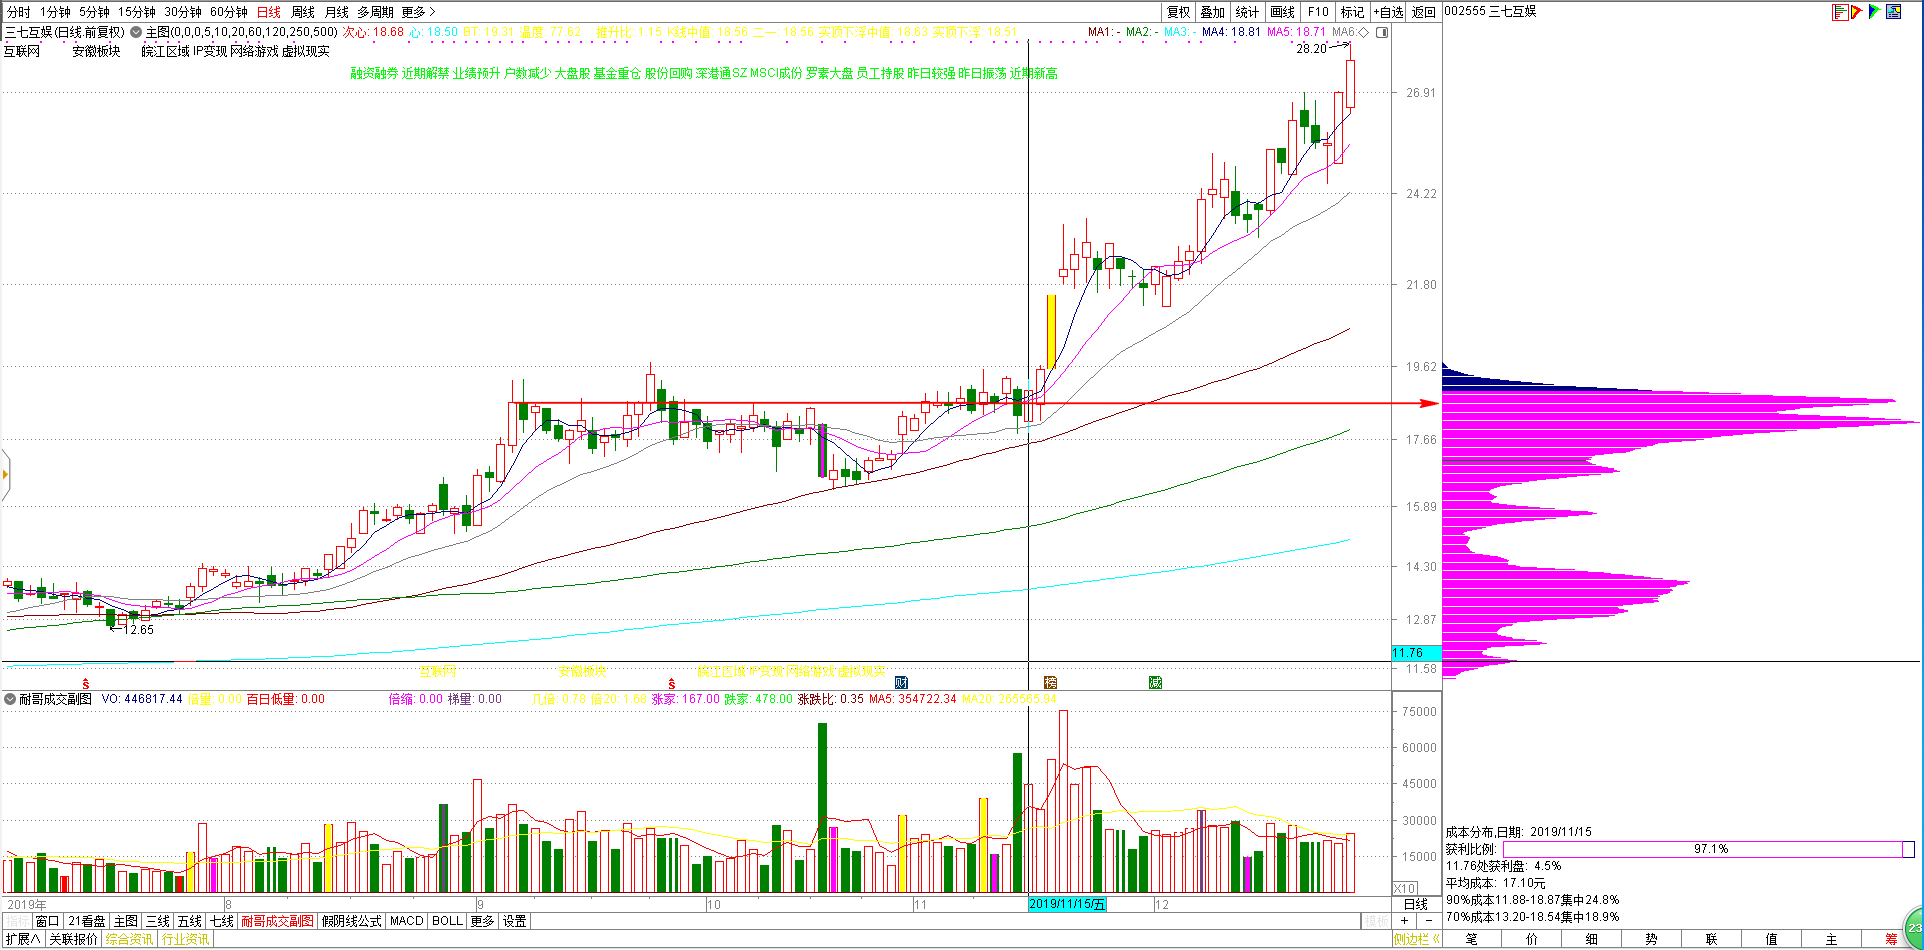Viewport: 1924px width, 950px height.
Task: Zoom in chart with plus button
Action: (x=1405, y=921)
